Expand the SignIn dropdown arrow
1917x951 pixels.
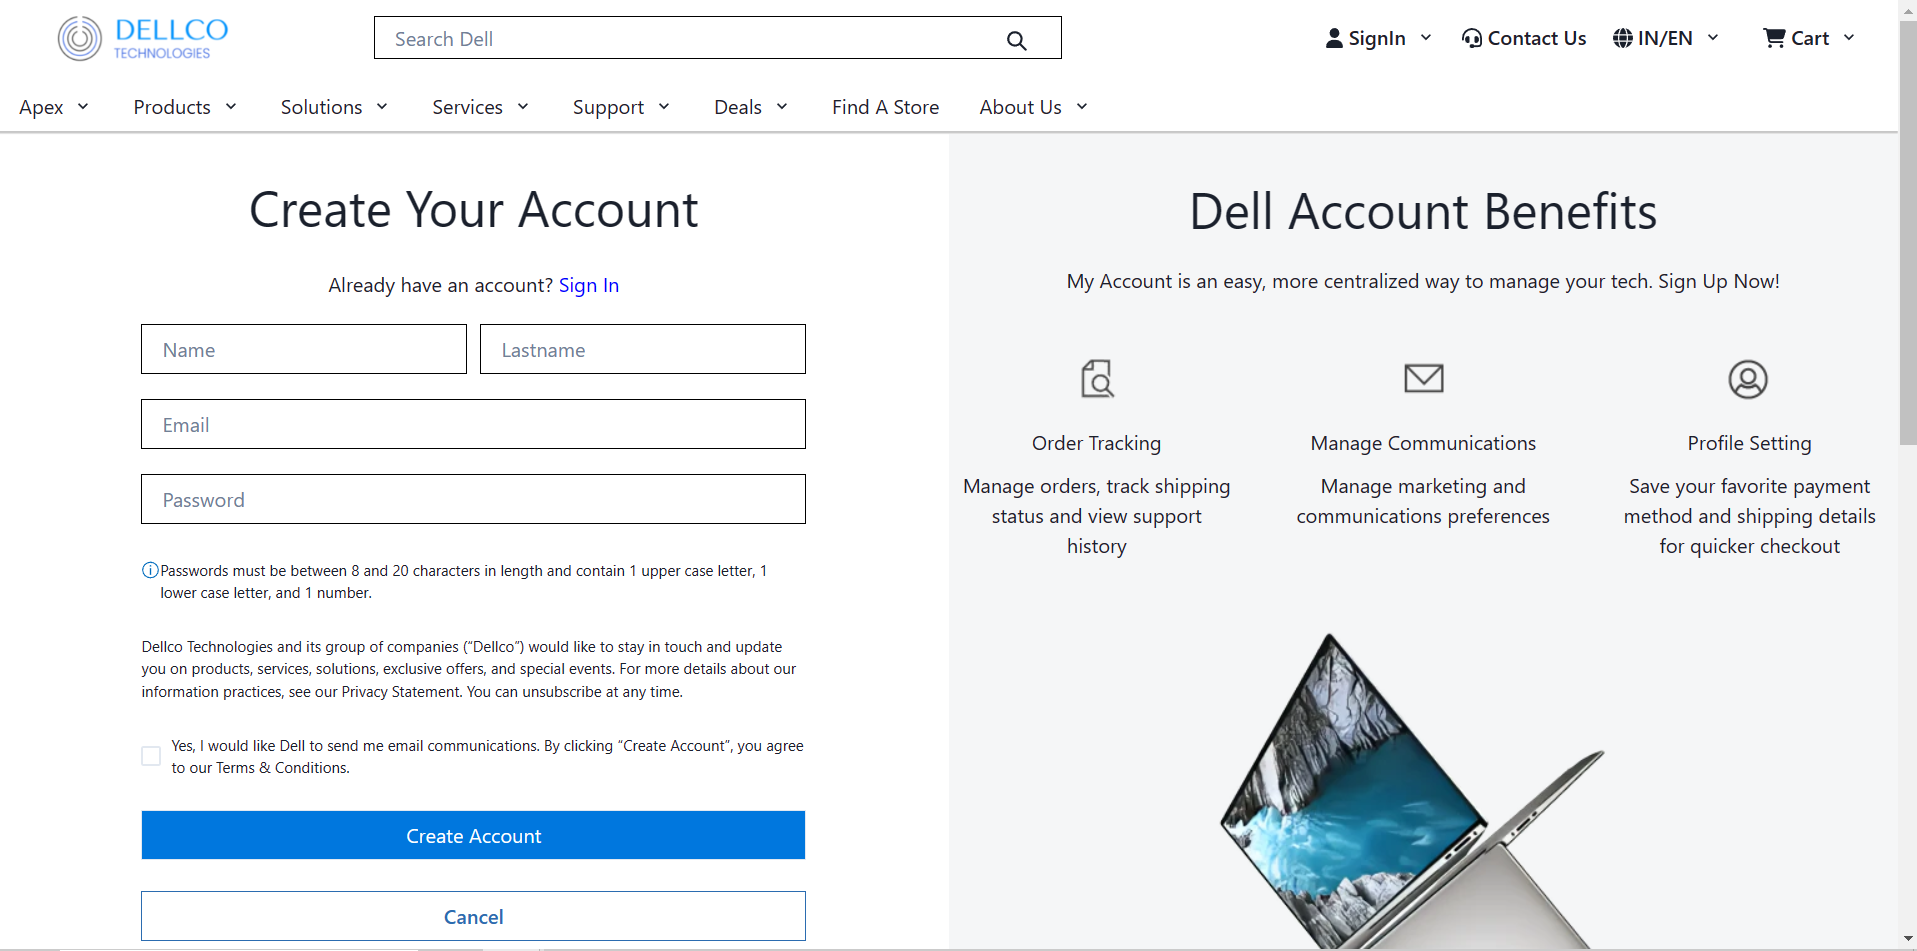(1426, 38)
